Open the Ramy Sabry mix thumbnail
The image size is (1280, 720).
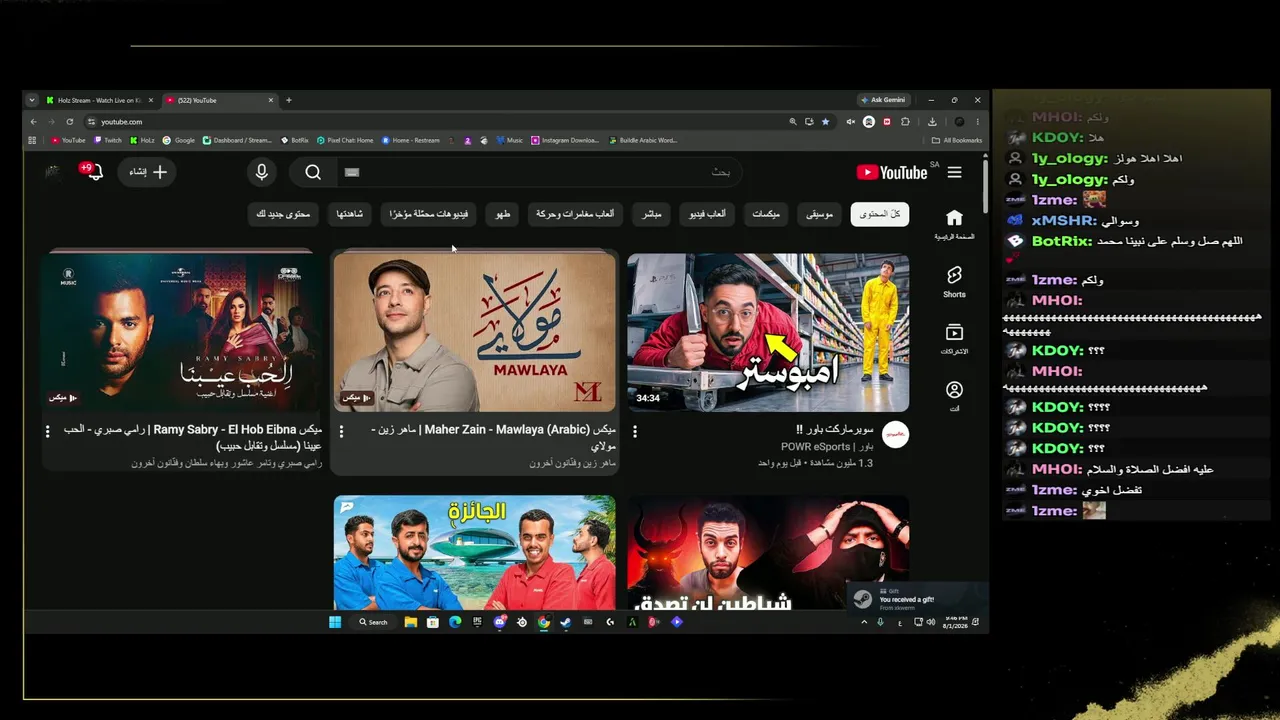tap(181, 332)
